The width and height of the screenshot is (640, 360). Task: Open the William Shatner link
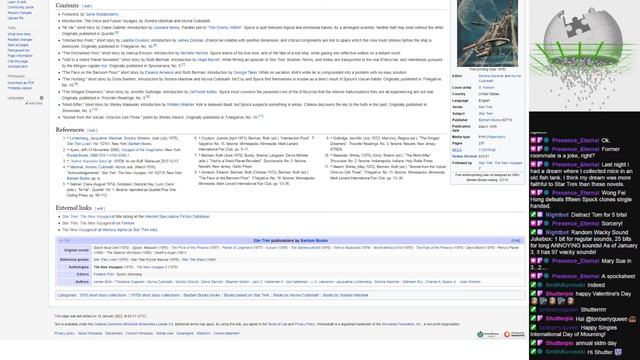[180, 104]
